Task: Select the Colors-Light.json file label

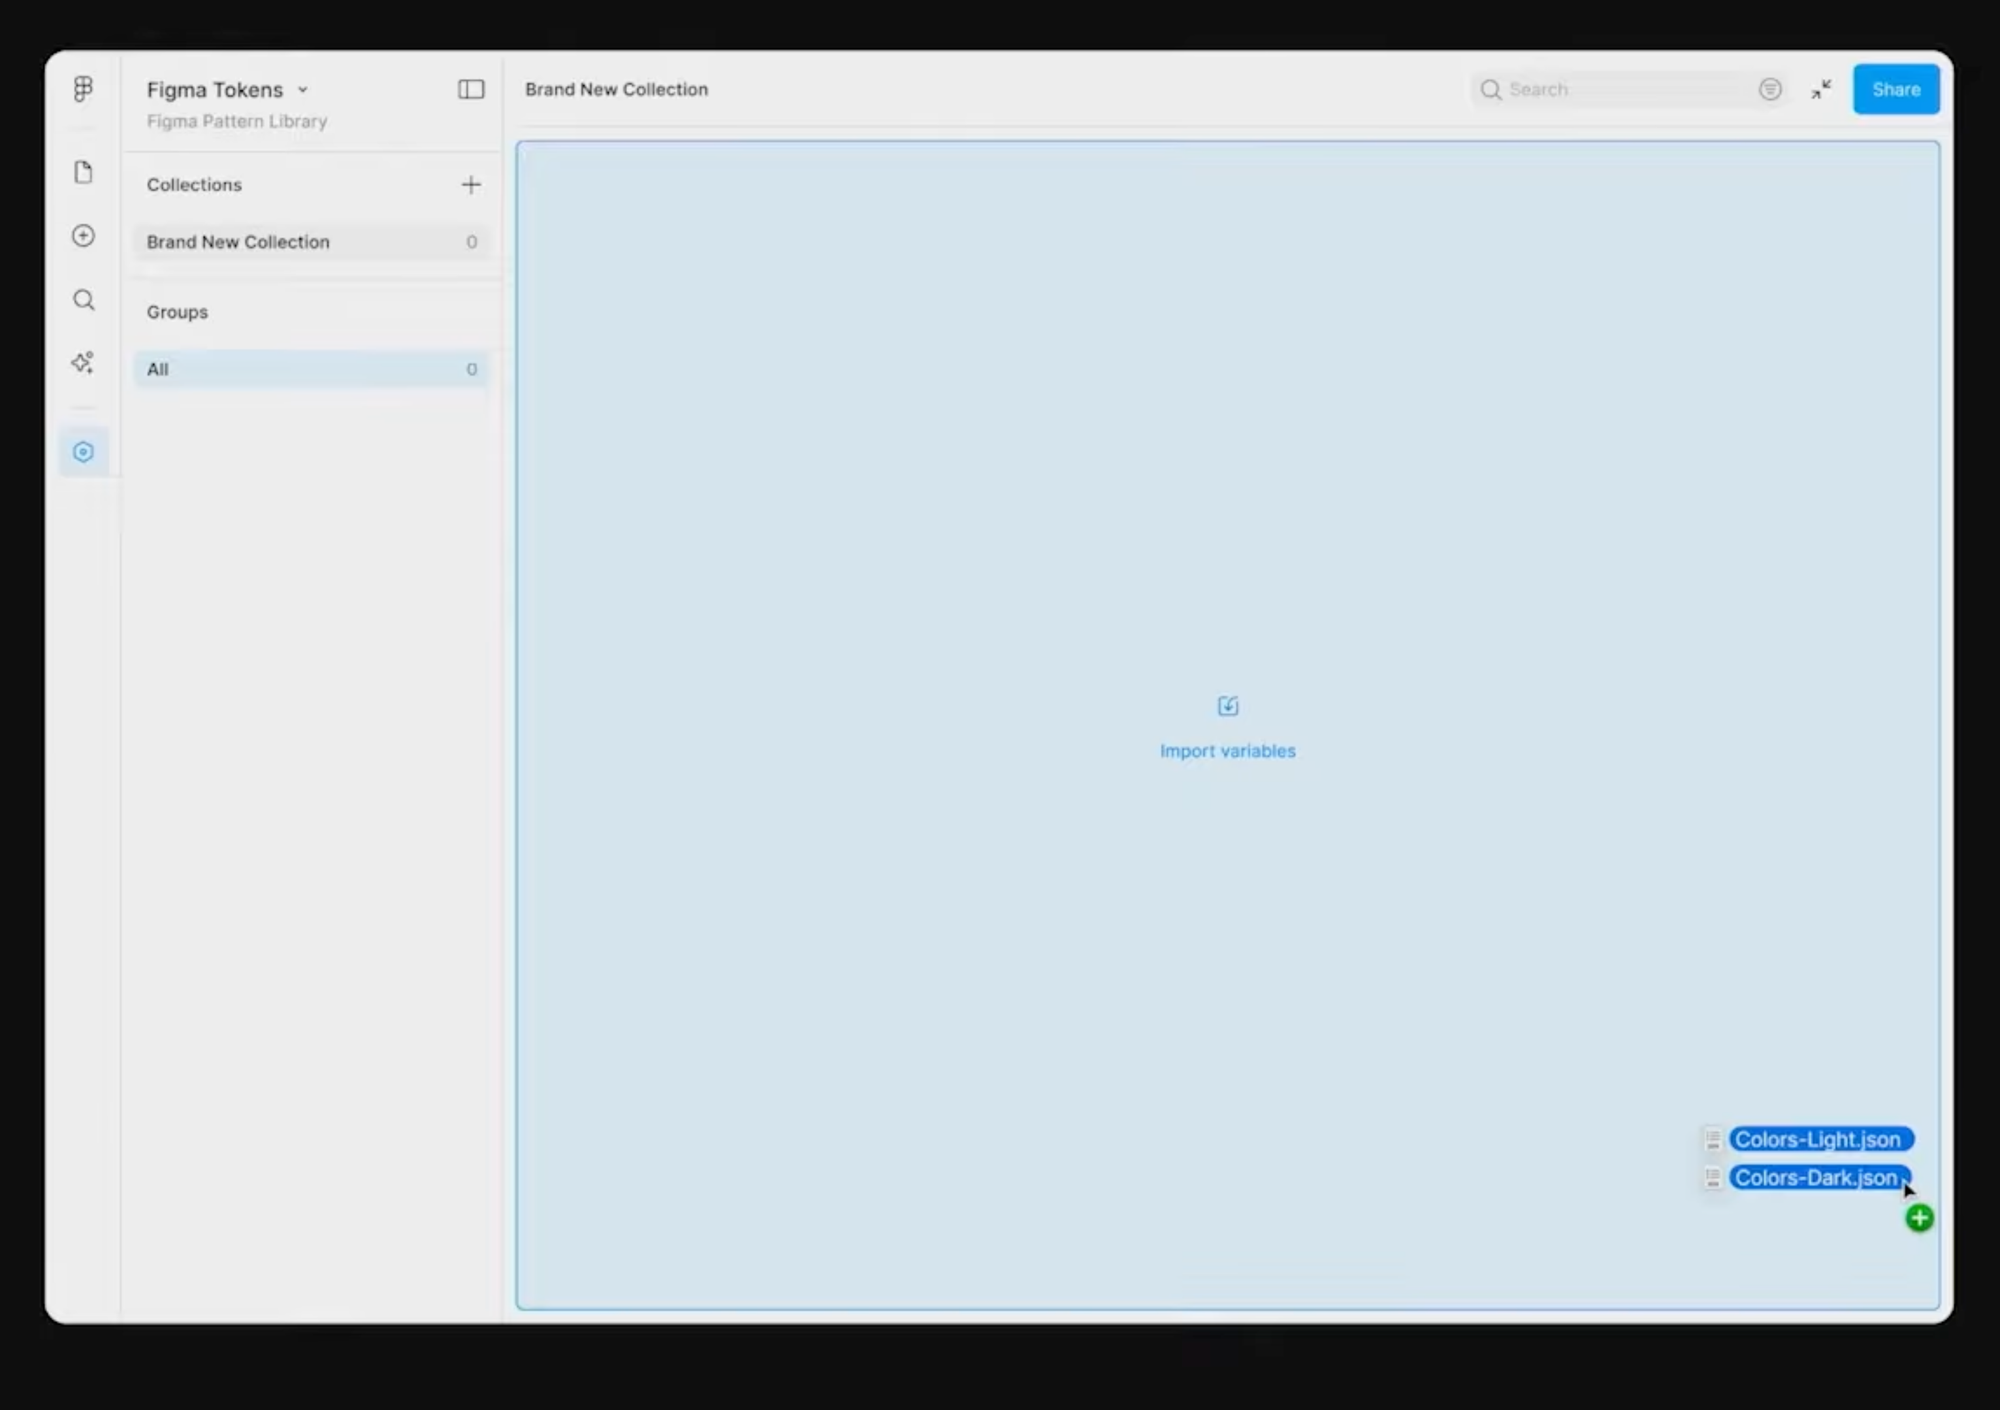Action: (x=1817, y=1139)
